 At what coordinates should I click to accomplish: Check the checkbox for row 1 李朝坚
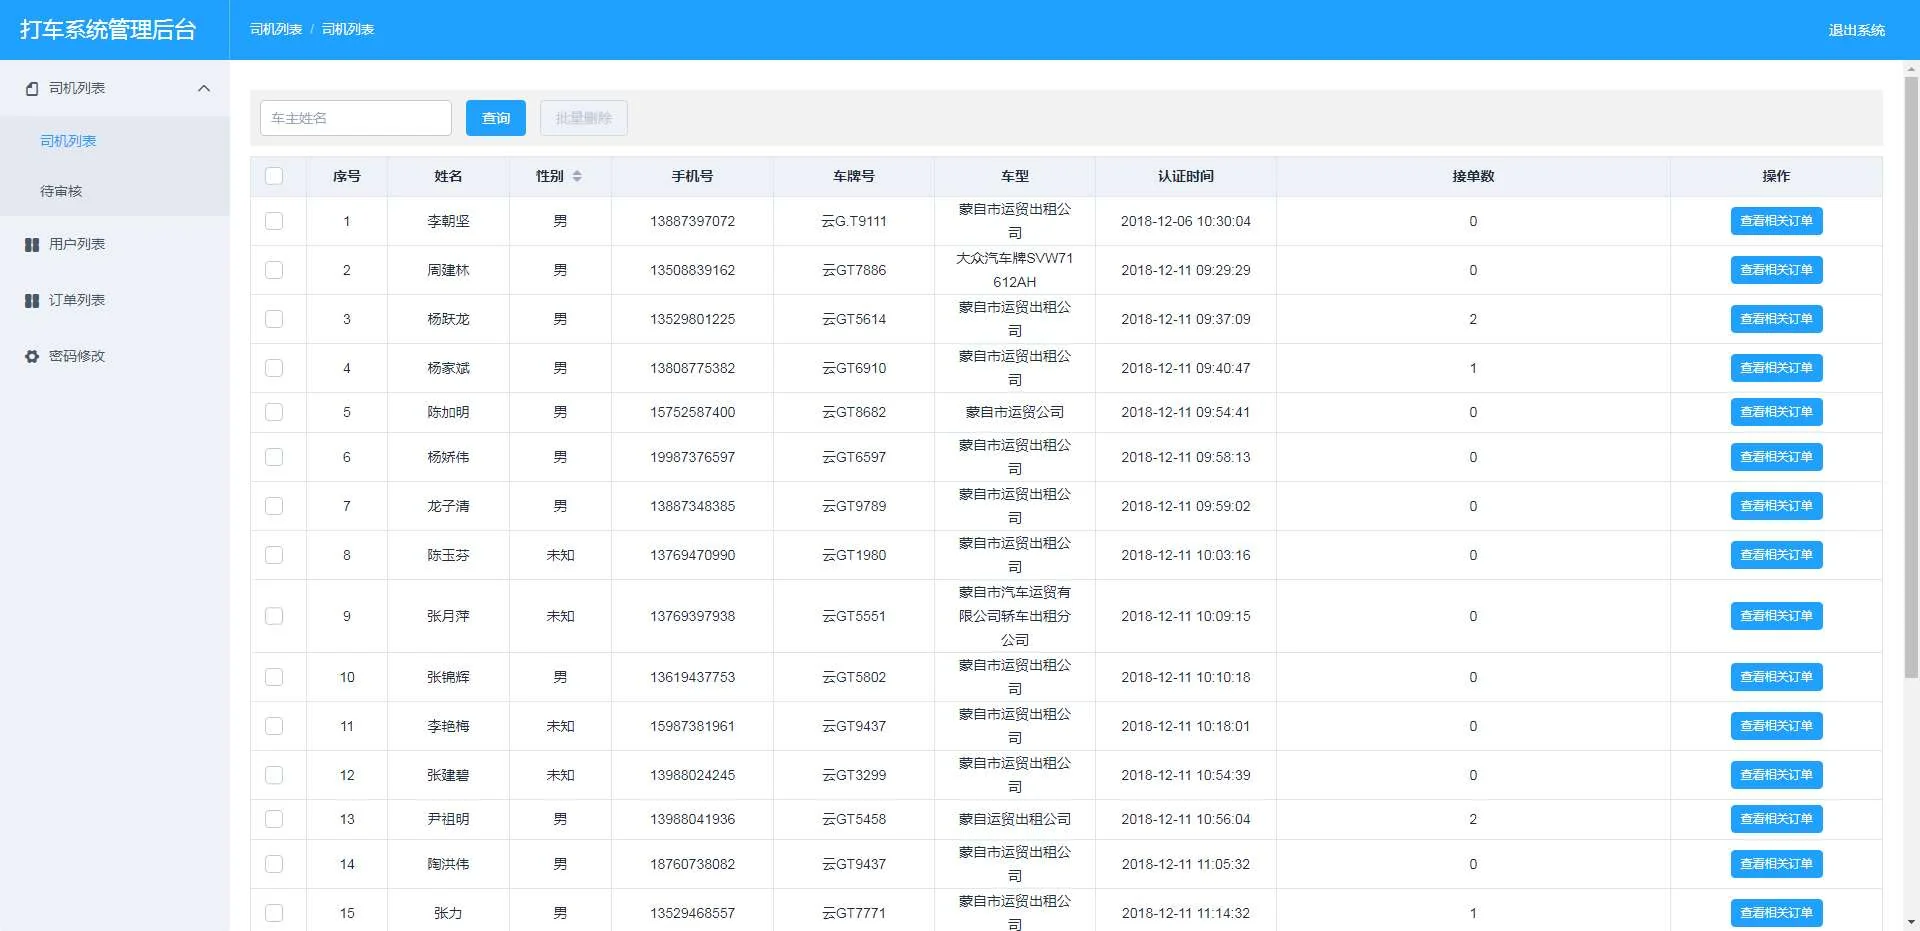[274, 221]
